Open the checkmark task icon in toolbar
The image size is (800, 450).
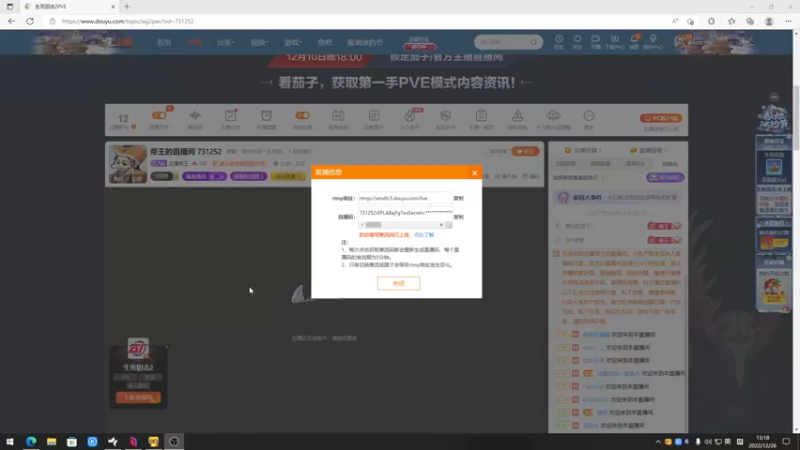(x=231, y=116)
